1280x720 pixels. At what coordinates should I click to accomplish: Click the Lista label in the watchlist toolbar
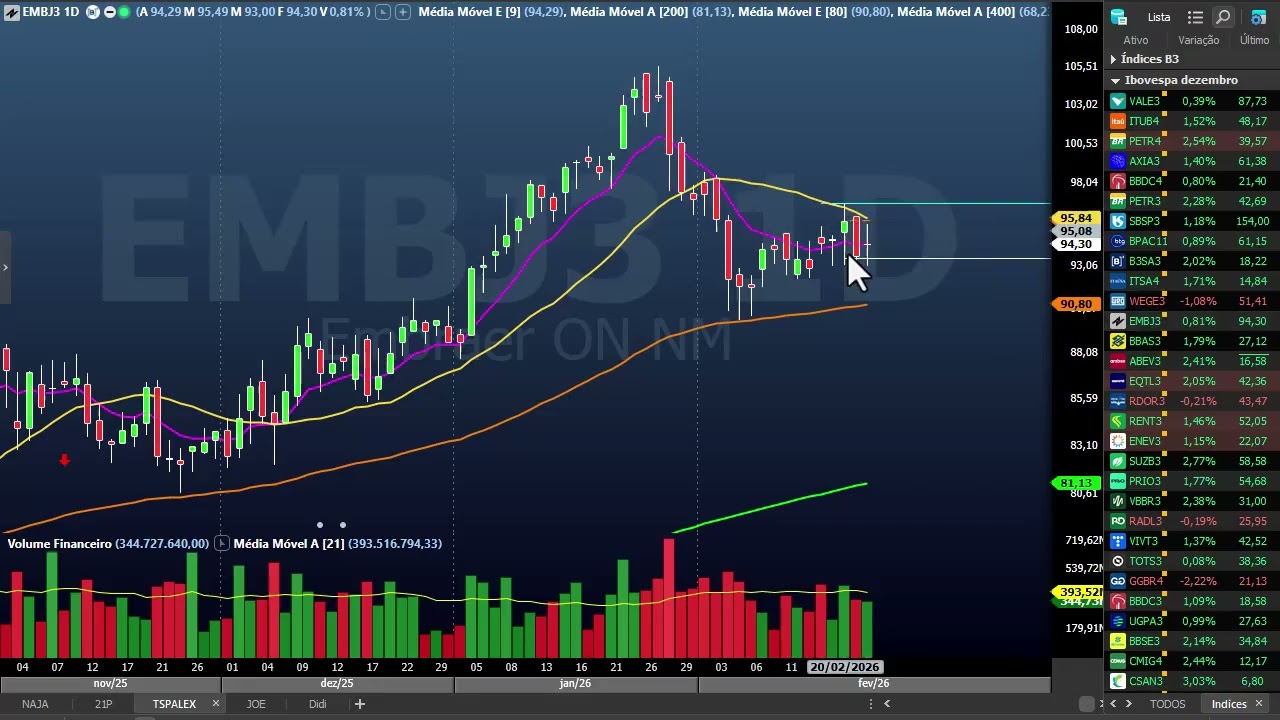(x=1159, y=17)
